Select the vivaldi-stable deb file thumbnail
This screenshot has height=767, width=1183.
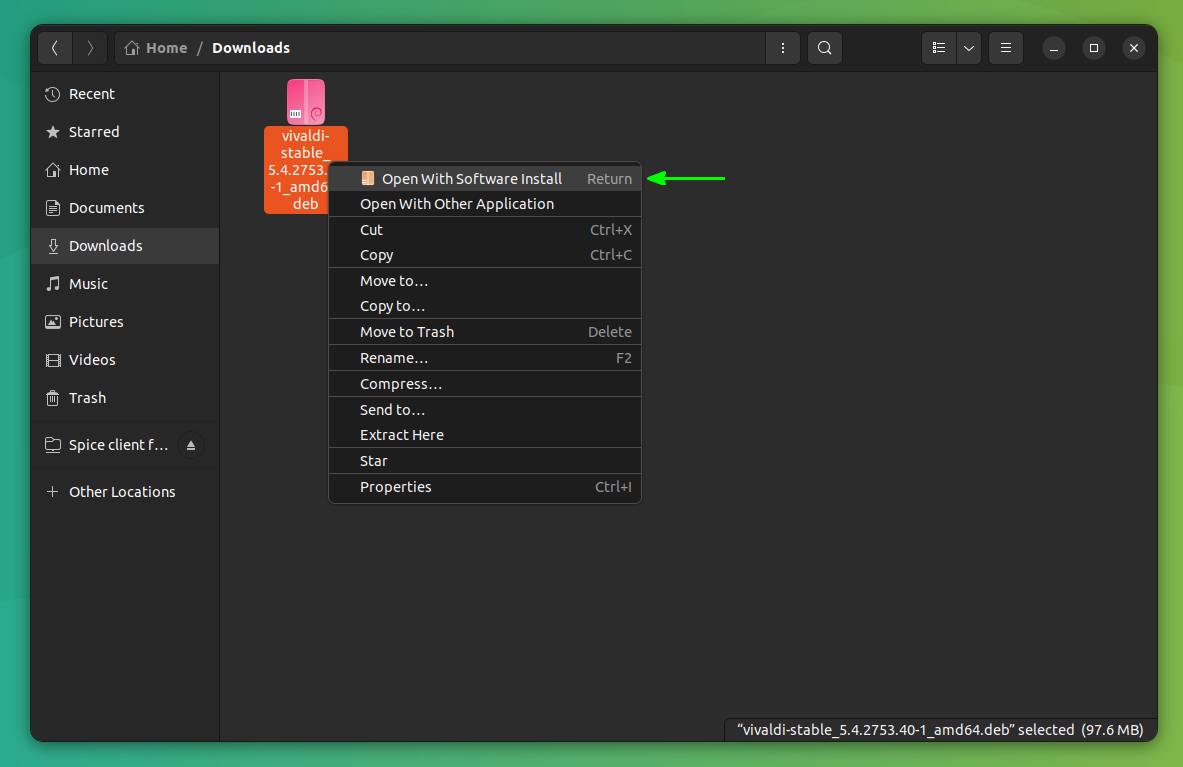click(305, 100)
